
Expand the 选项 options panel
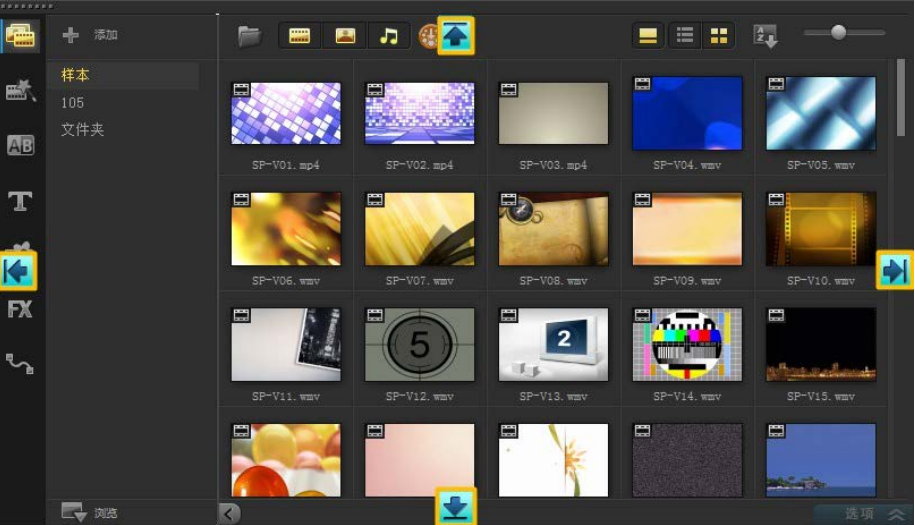coord(872,513)
